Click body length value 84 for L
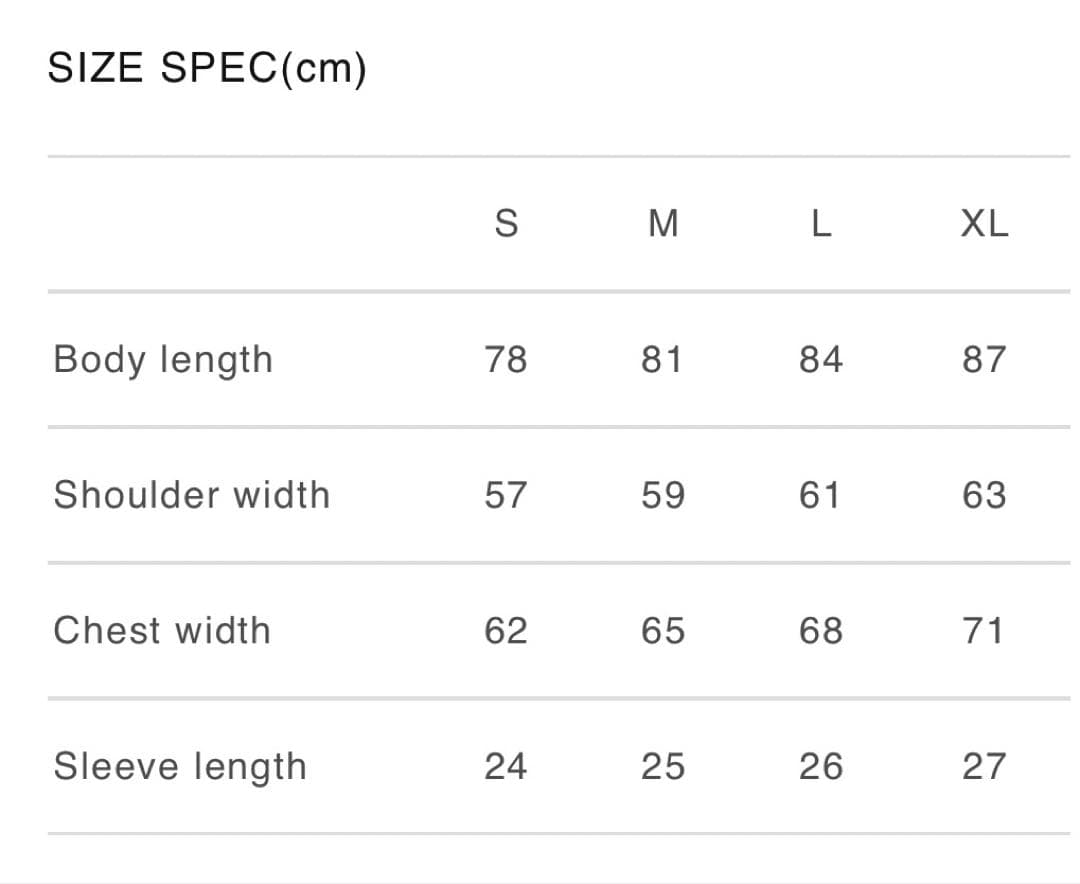The height and width of the screenshot is (884, 1080). (820, 360)
